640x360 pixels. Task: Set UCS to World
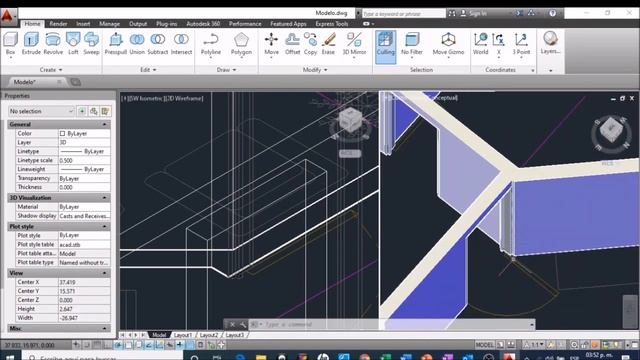(x=480, y=44)
